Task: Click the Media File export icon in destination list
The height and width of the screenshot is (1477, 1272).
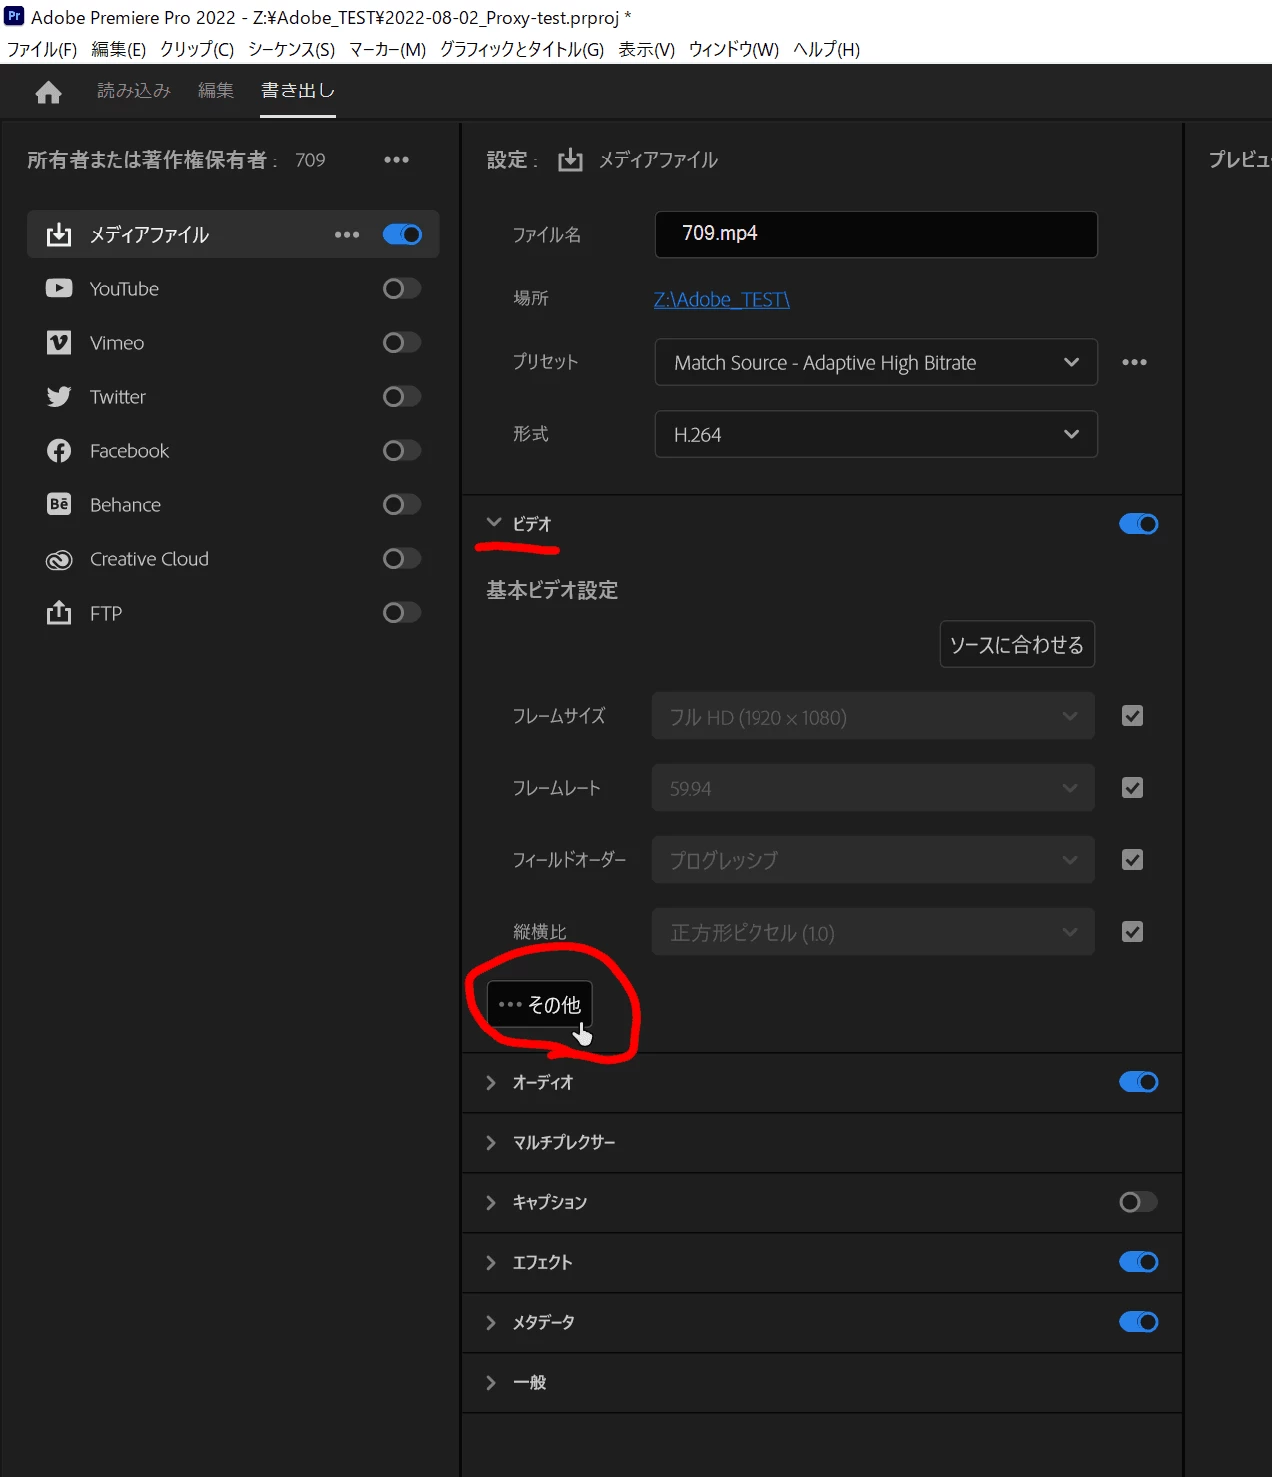Action: (59, 234)
